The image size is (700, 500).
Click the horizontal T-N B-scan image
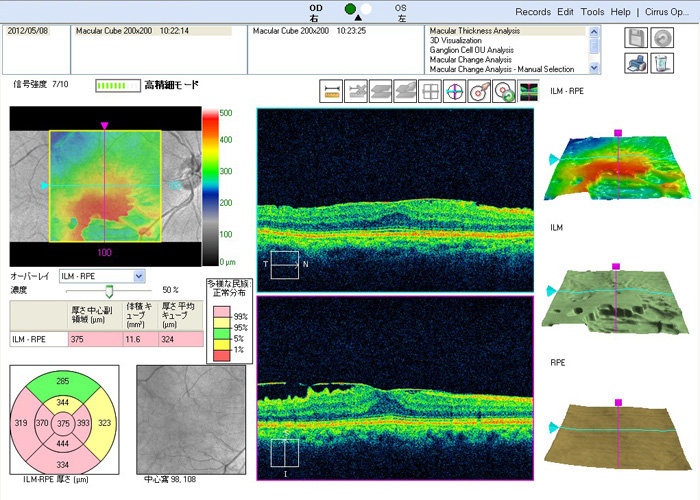pos(396,200)
